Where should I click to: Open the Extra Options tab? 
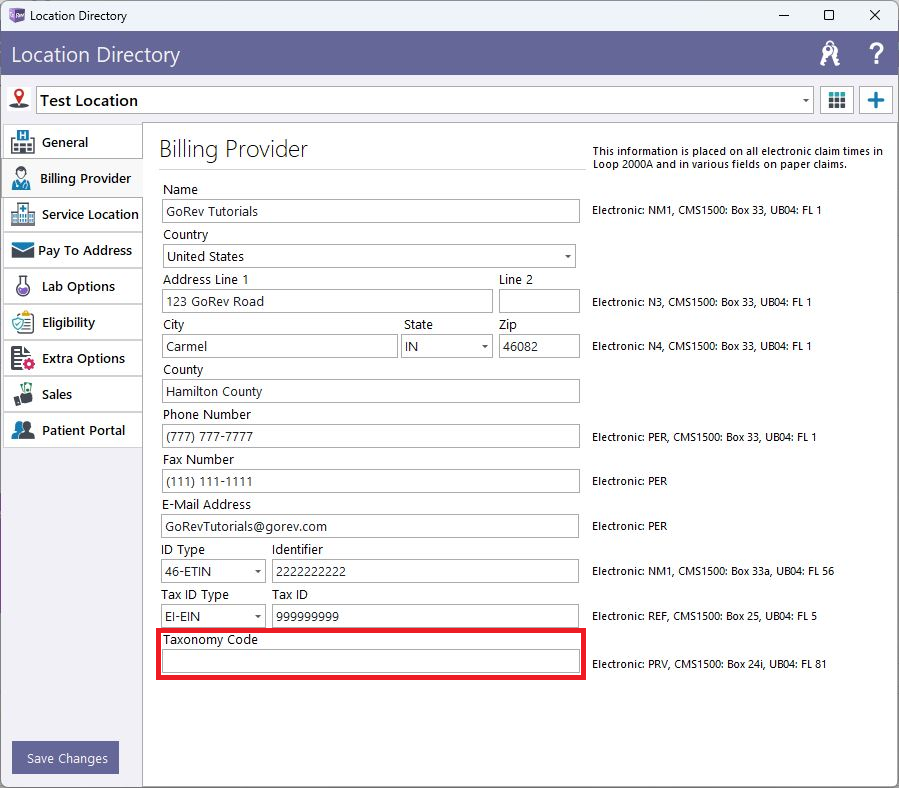point(73,358)
